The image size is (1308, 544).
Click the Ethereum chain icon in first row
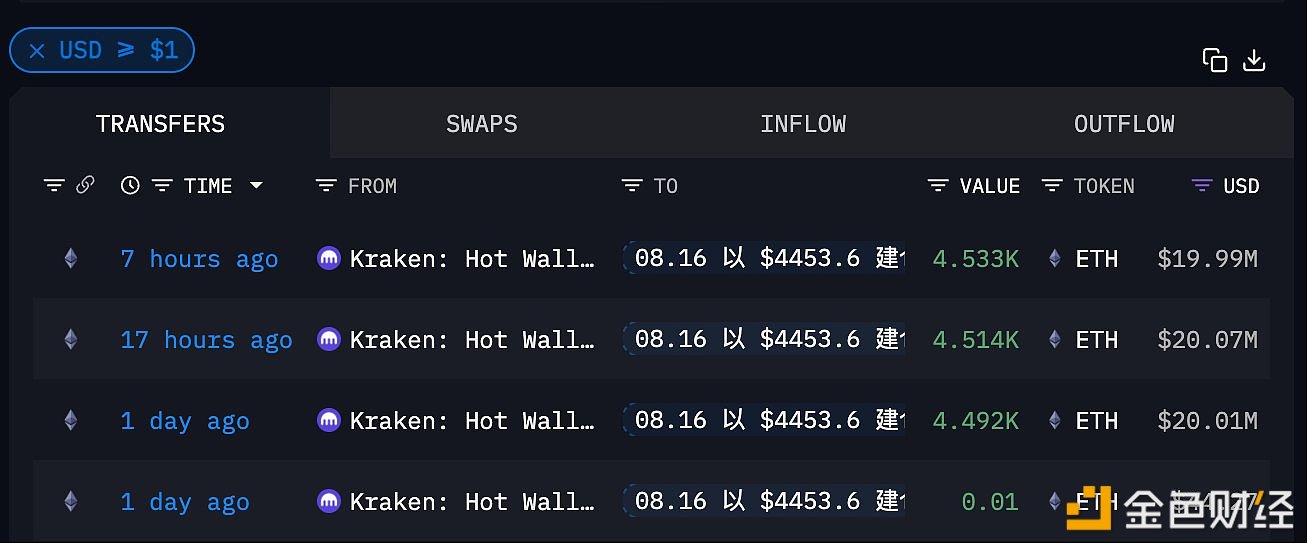click(70, 259)
